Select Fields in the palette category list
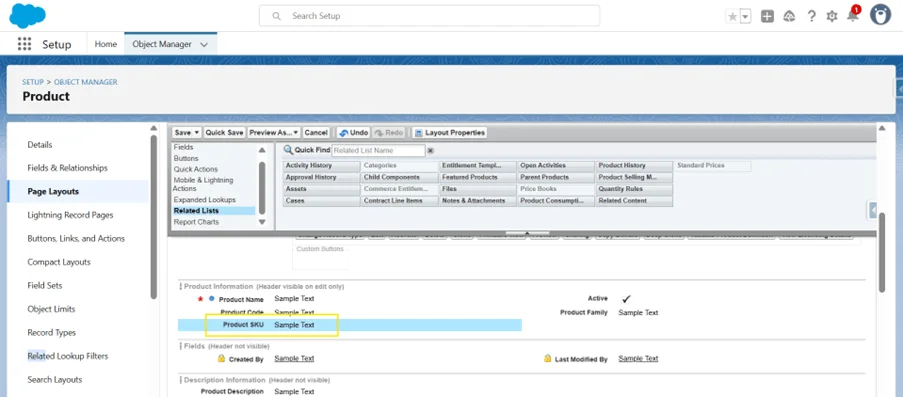Screen dimensions: 903x397 click(184, 148)
